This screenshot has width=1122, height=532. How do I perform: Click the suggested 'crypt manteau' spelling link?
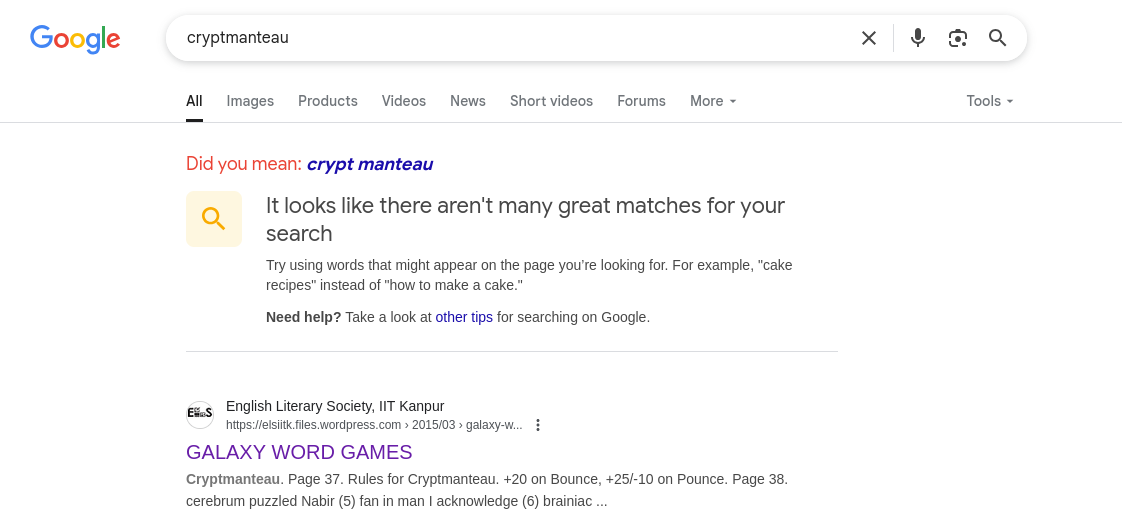click(370, 164)
